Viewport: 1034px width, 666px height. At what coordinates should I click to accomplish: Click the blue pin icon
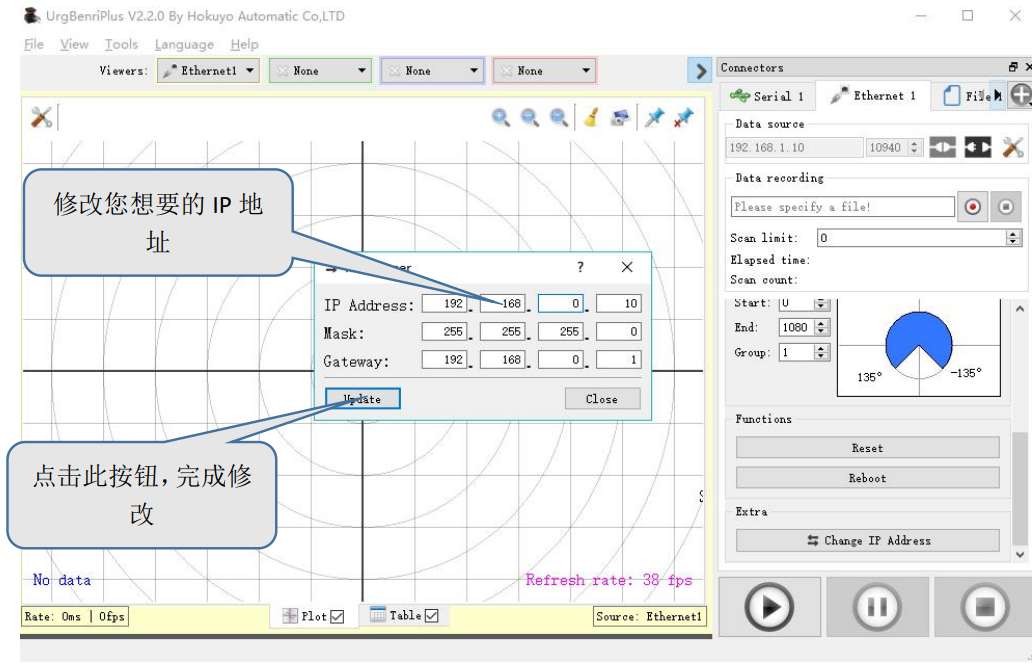654,118
